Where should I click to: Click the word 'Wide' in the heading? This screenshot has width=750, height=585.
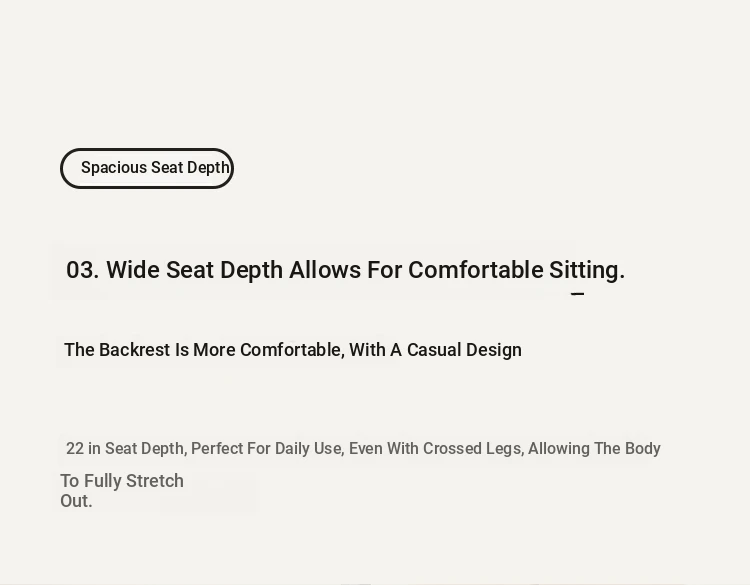click(133, 270)
